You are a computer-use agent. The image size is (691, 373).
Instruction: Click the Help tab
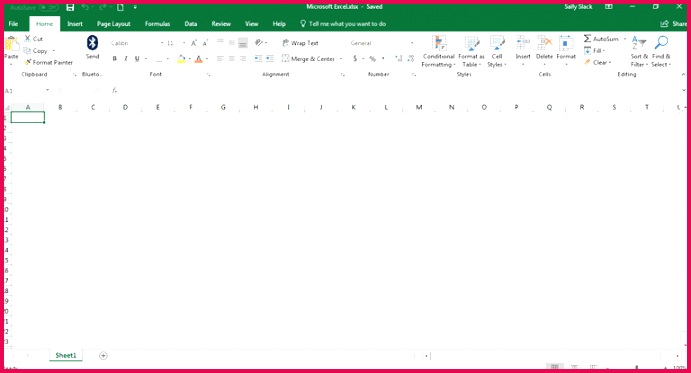click(x=279, y=24)
